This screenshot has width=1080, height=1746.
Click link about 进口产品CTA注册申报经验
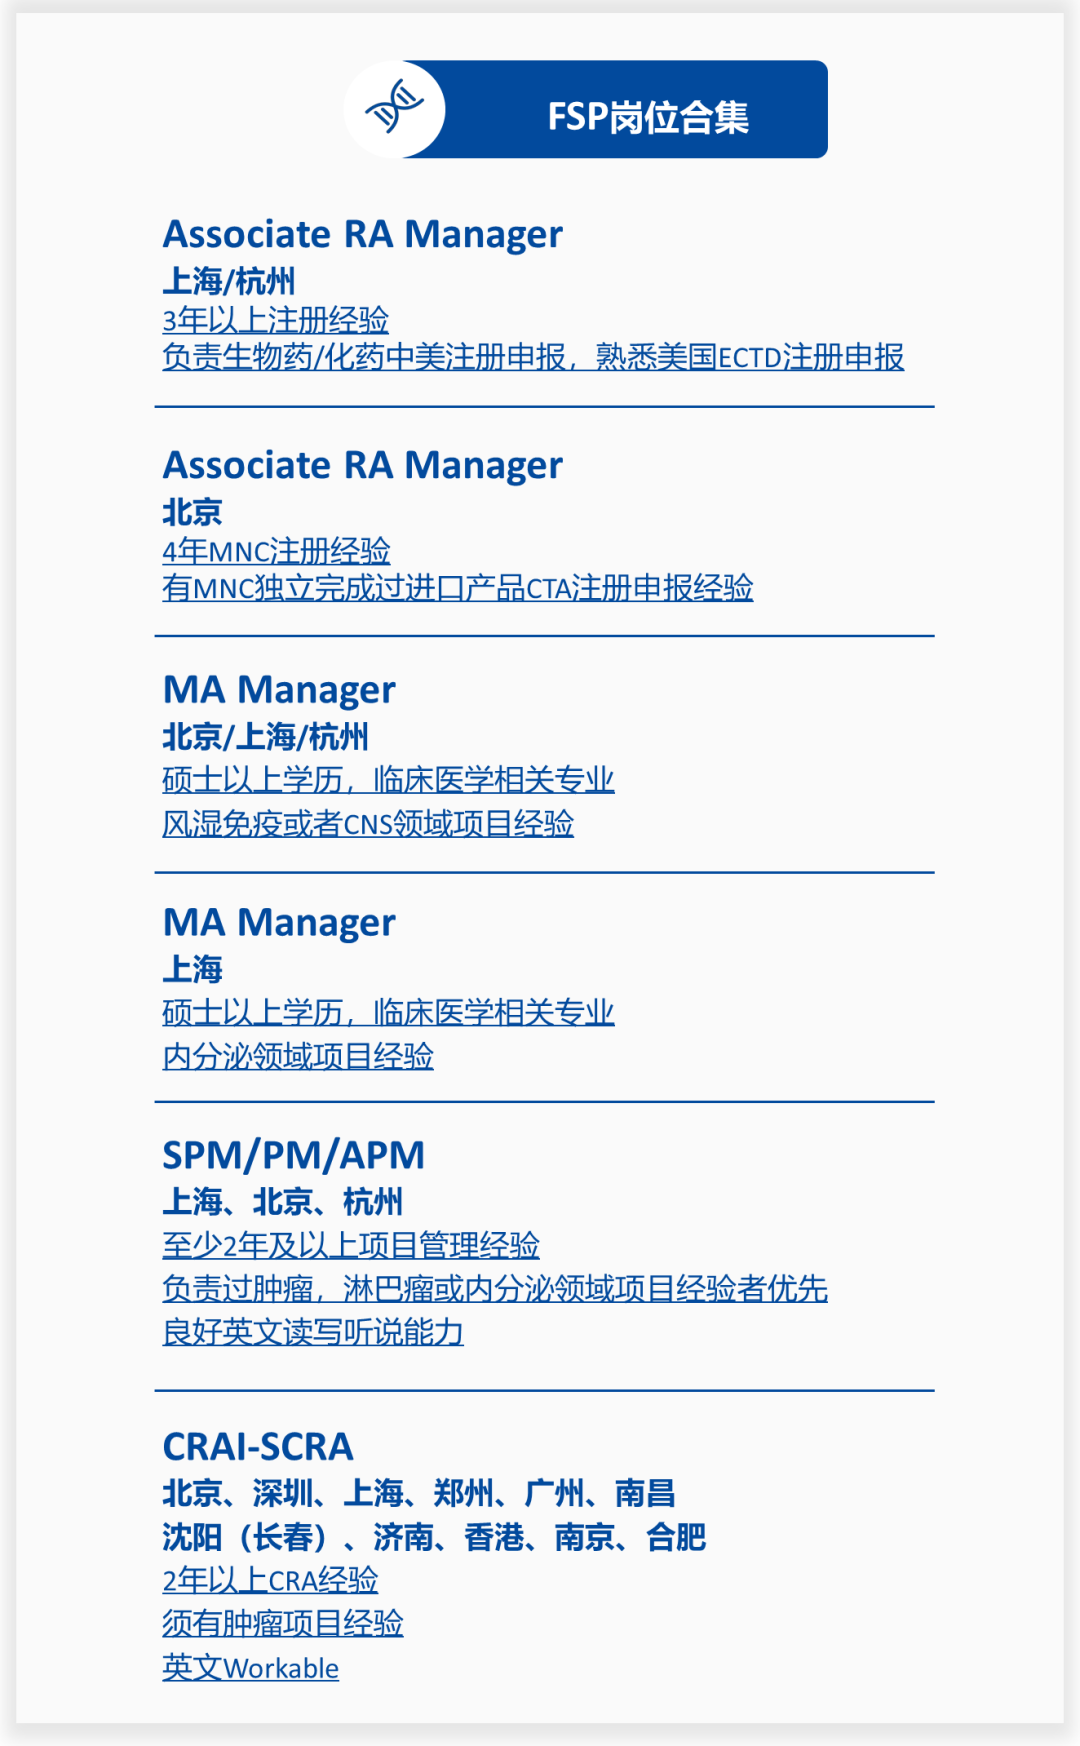(457, 588)
